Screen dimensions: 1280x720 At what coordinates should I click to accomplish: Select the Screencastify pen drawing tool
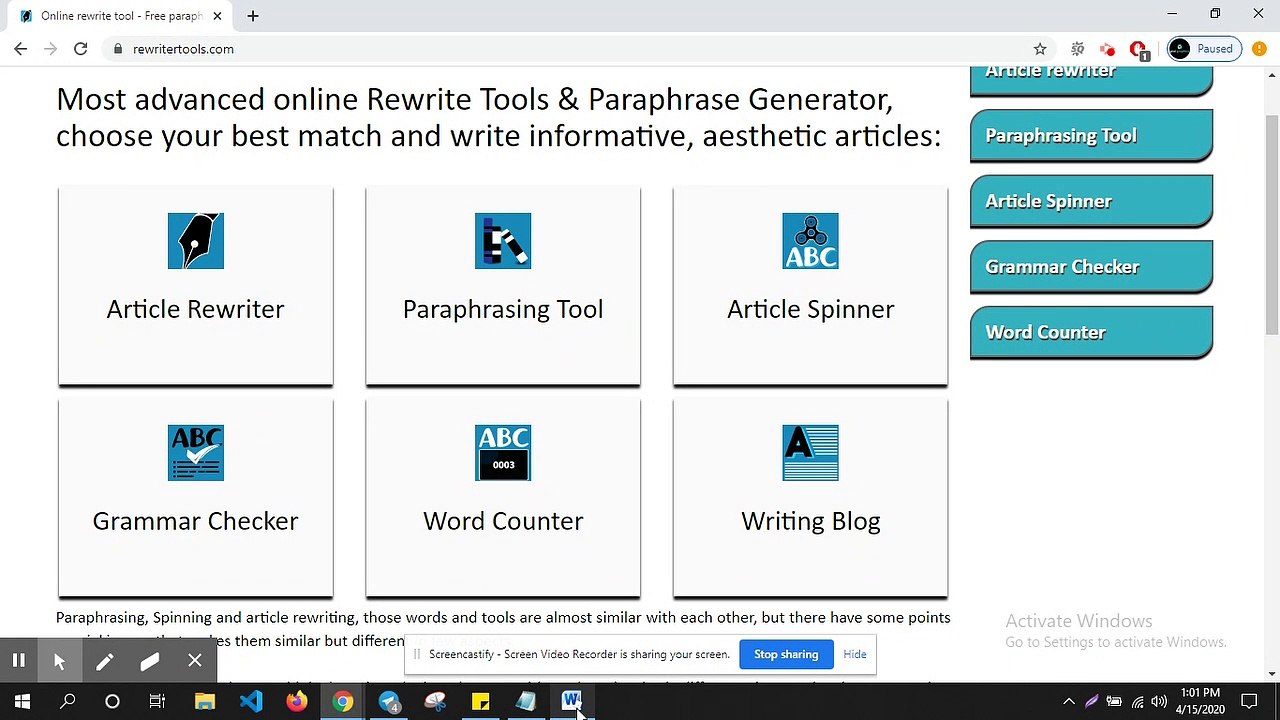click(104, 660)
